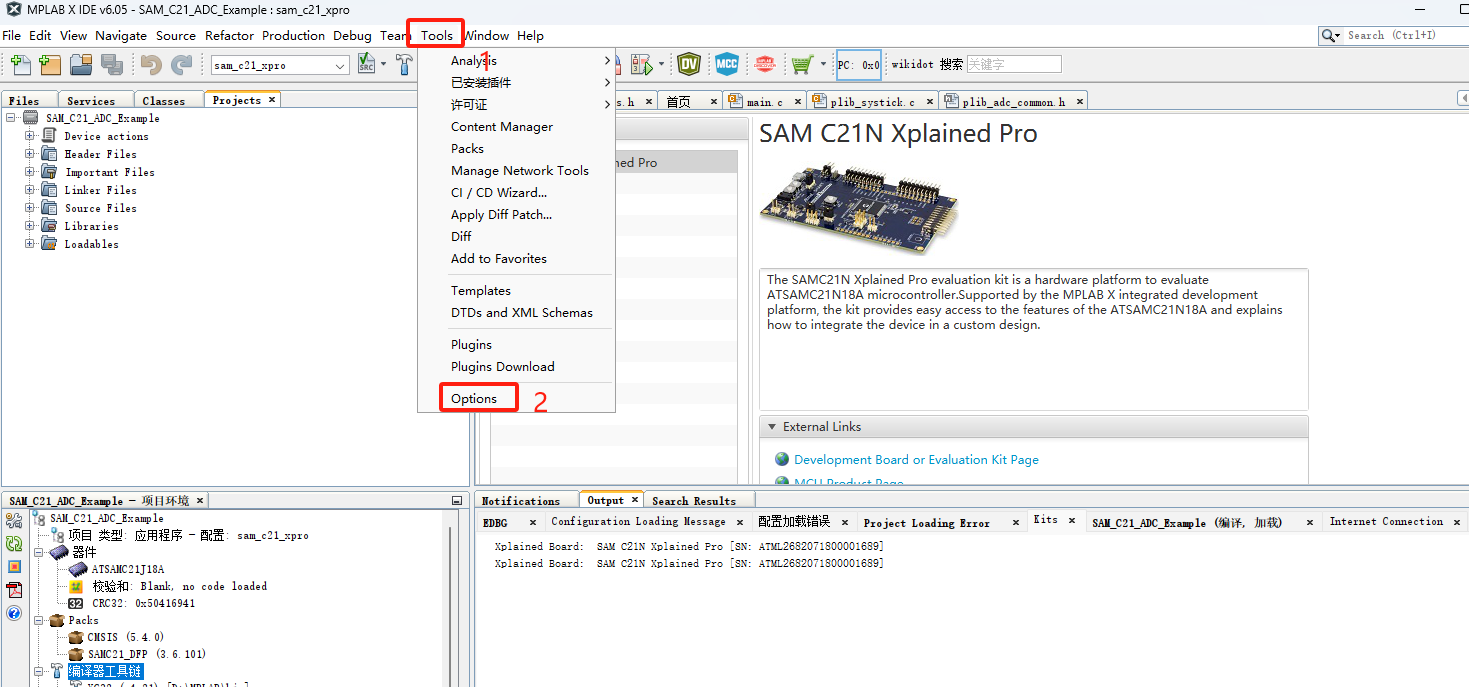
Task: Collapse the Packs node in dashboard
Action: (x=39, y=620)
